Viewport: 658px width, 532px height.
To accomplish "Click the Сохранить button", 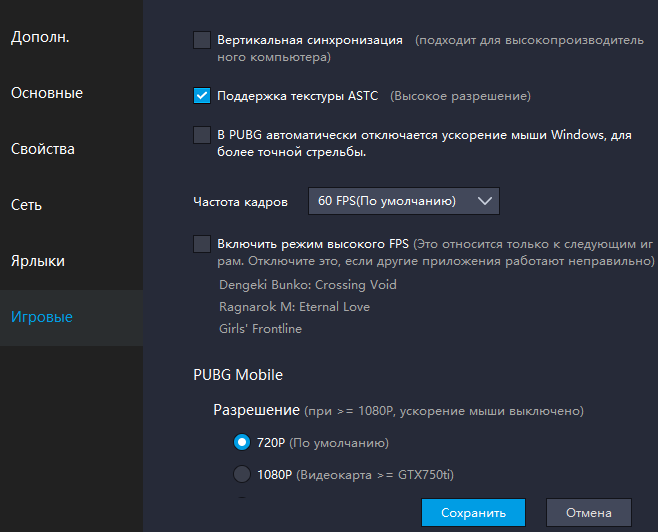I will pyautogui.click(x=473, y=512).
